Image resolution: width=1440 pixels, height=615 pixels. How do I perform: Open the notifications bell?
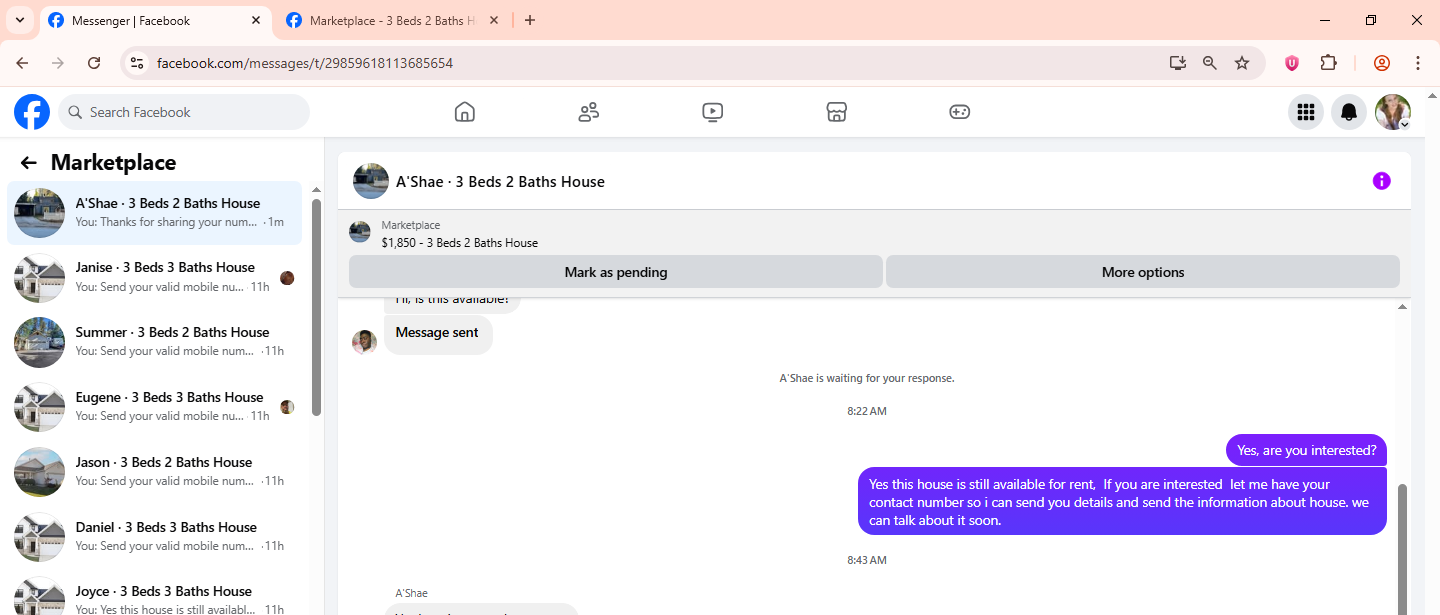[x=1349, y=112]
